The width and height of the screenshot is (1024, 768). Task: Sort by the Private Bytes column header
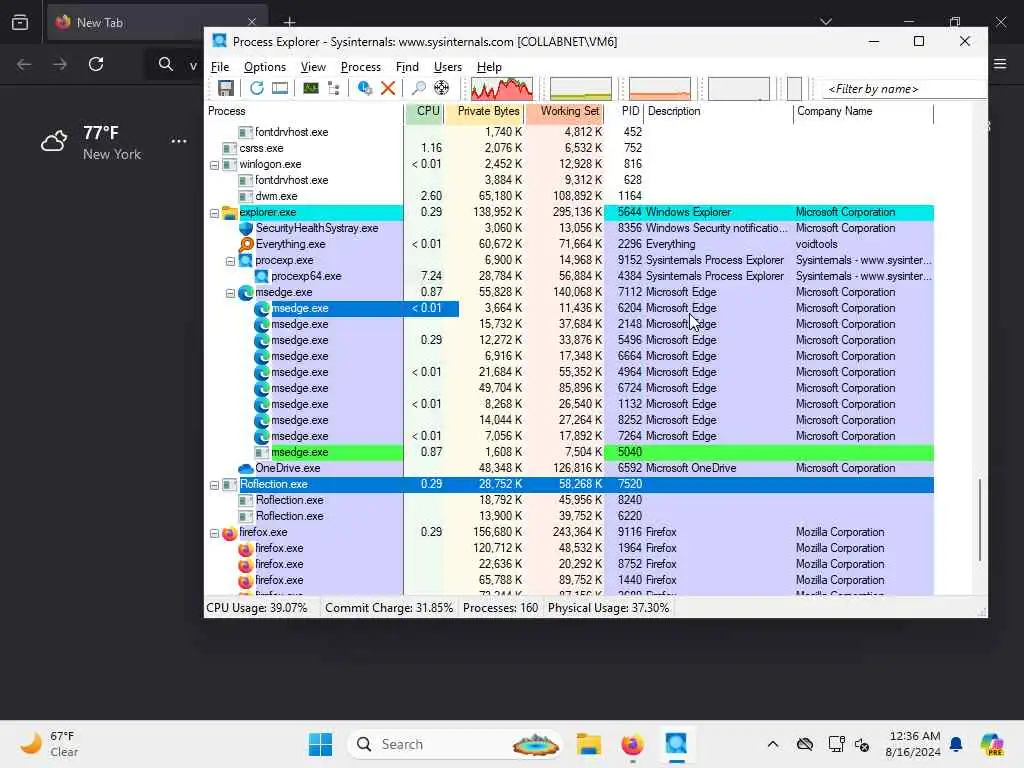click(x=485, y=112)
